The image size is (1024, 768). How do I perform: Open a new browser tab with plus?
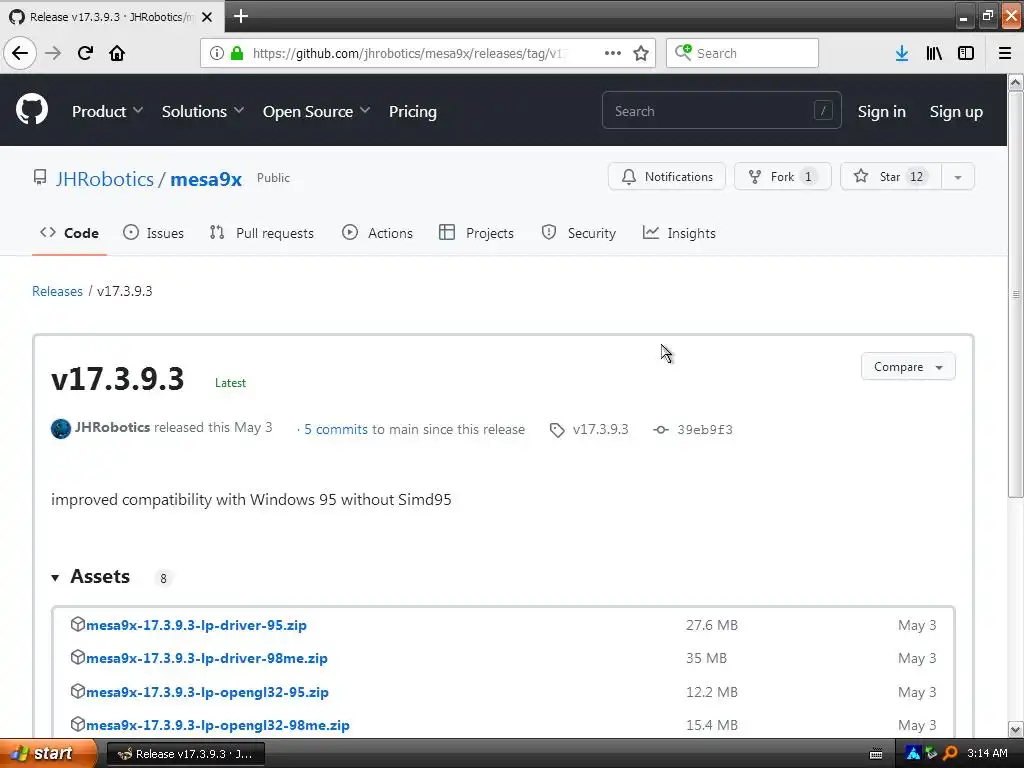coord(241,16)
